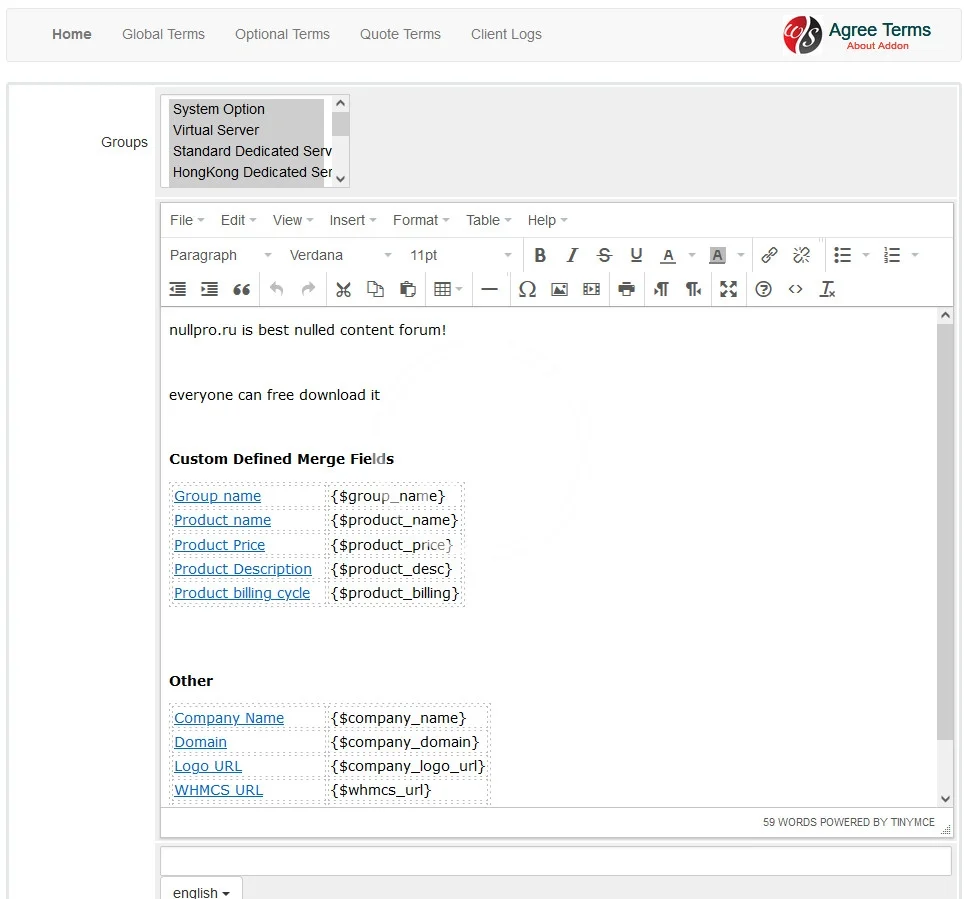The width and height of the screenshot is (964, 899).
Task: Open the text color picker arrow
Action: [x=691, y=255]
